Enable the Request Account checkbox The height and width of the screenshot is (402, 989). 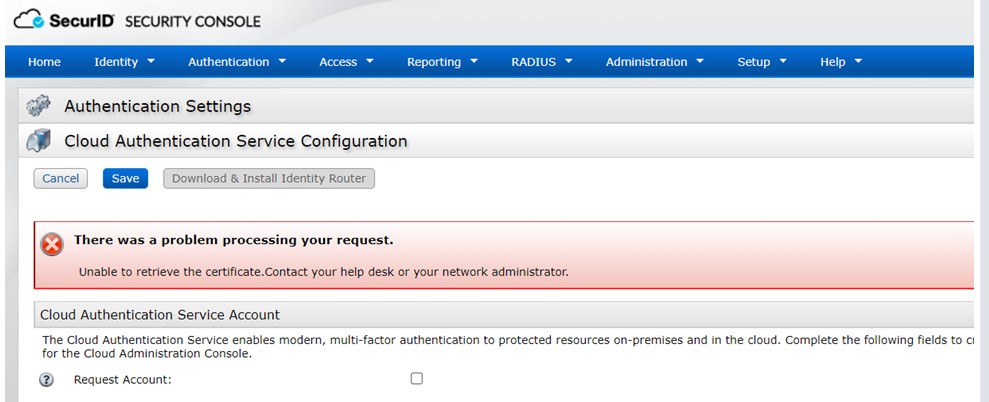(417, 379)
